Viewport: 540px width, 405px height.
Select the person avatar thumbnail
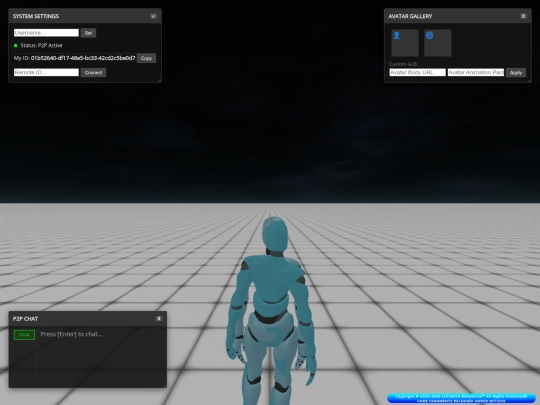click(x=405, y=43)
